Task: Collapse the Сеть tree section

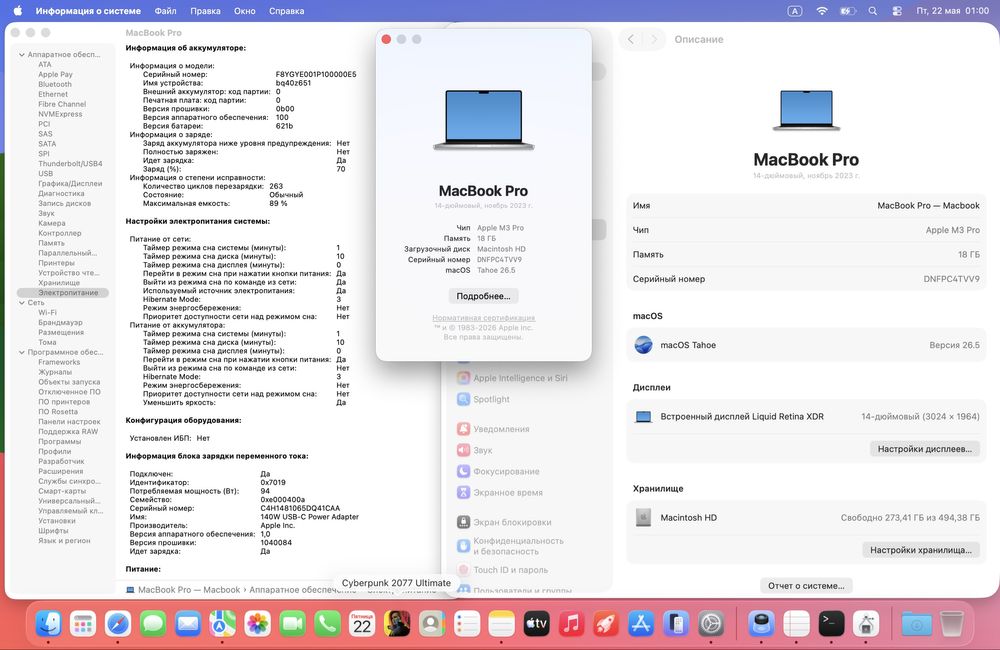Action: point(22,302)
